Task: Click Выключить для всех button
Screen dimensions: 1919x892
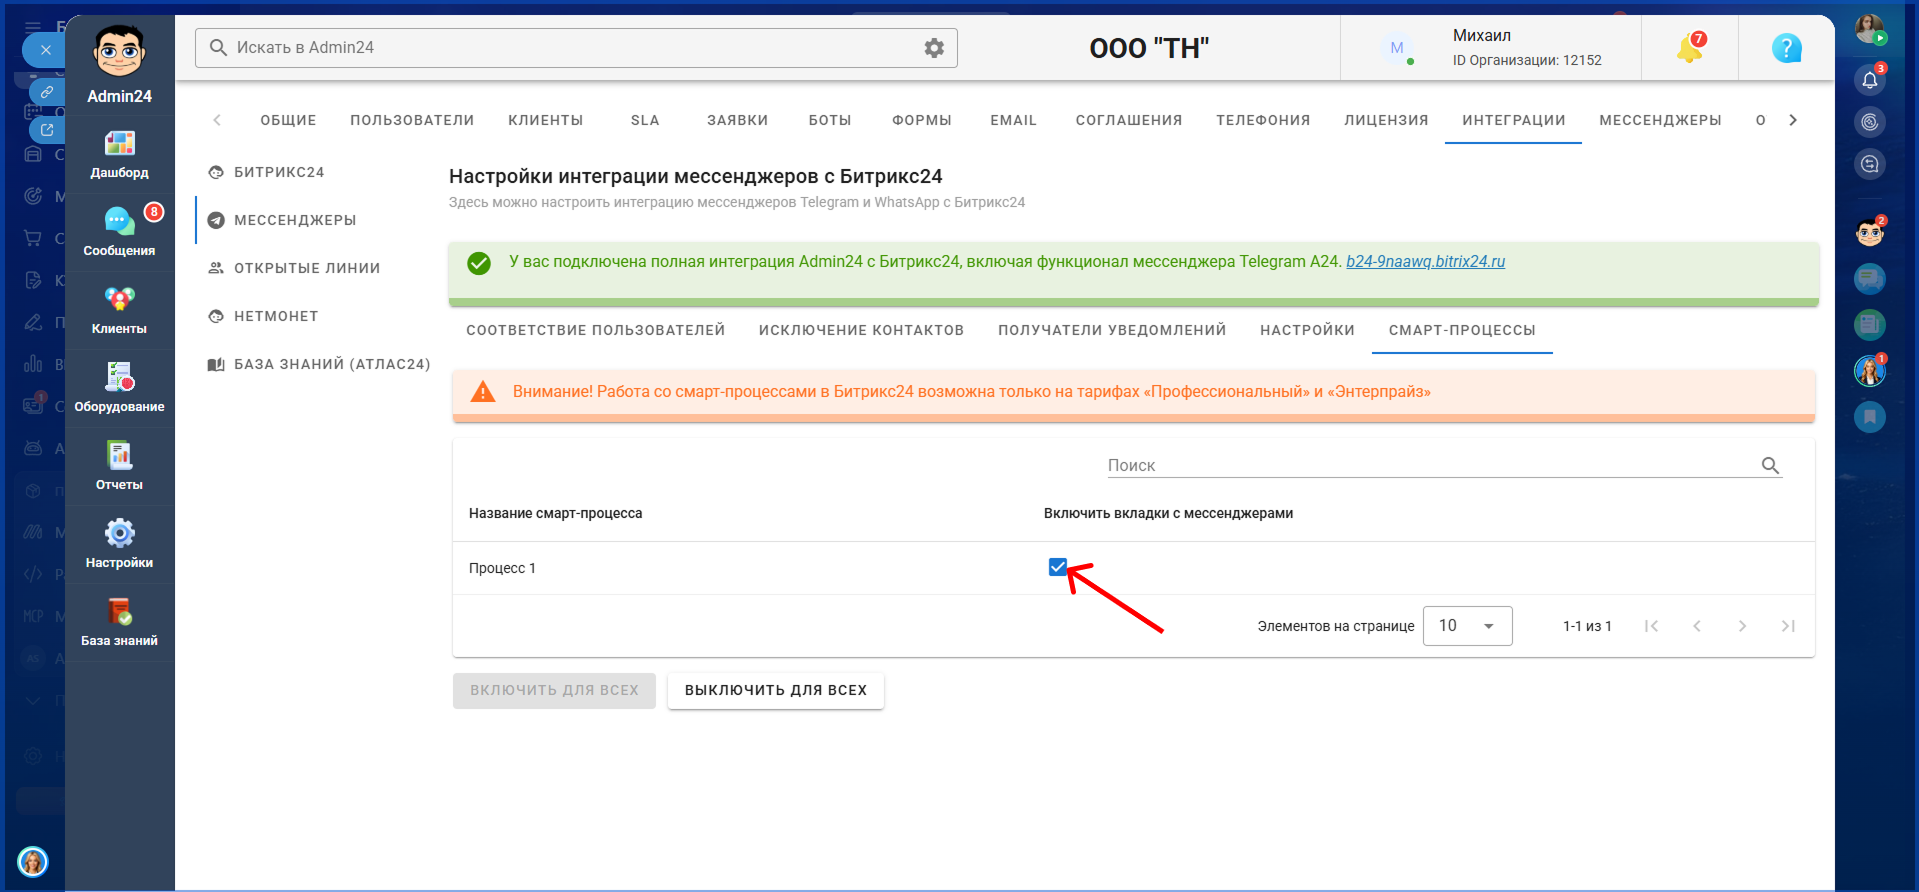Action: click(x=776, y=690)
